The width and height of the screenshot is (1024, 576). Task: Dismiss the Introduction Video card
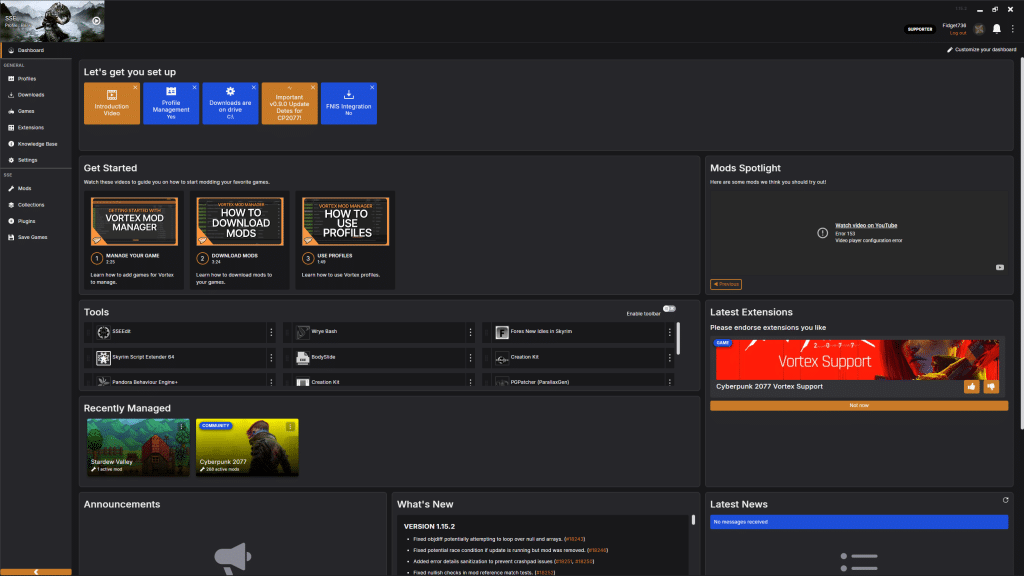tap(135, 88)
